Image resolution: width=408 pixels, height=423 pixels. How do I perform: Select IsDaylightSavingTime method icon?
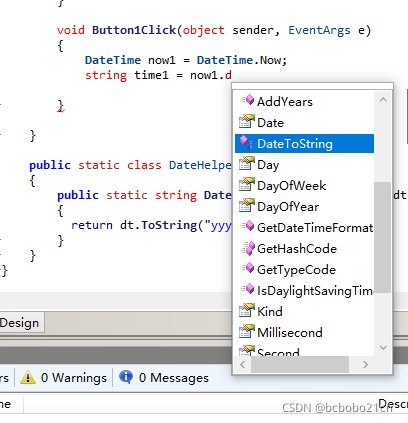[x=247, y=289]
